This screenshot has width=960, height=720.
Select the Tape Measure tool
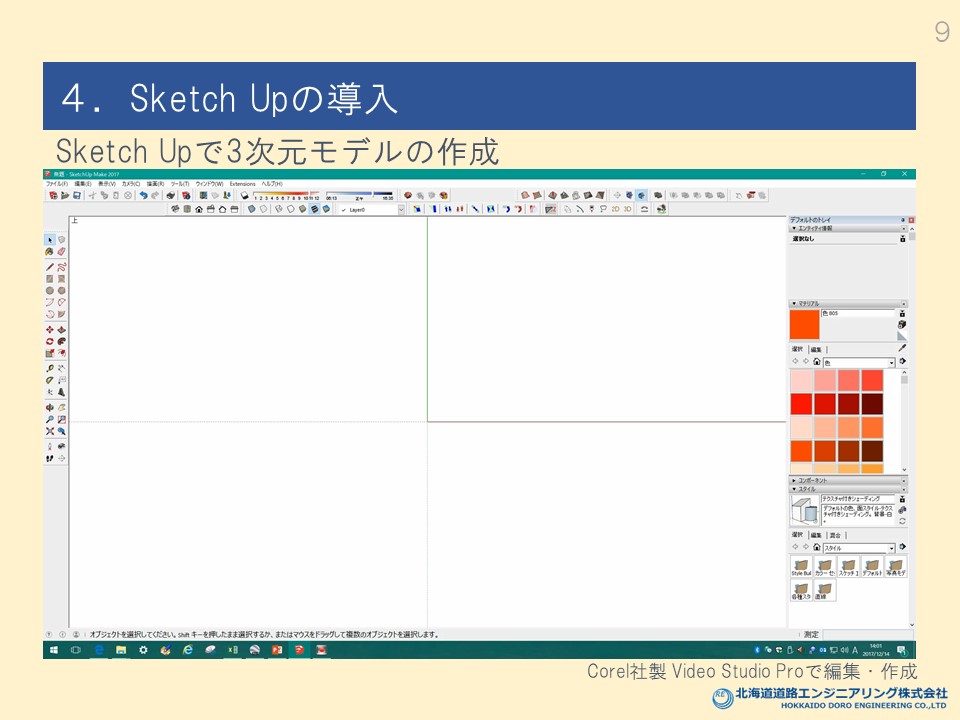tap(49, 368)
